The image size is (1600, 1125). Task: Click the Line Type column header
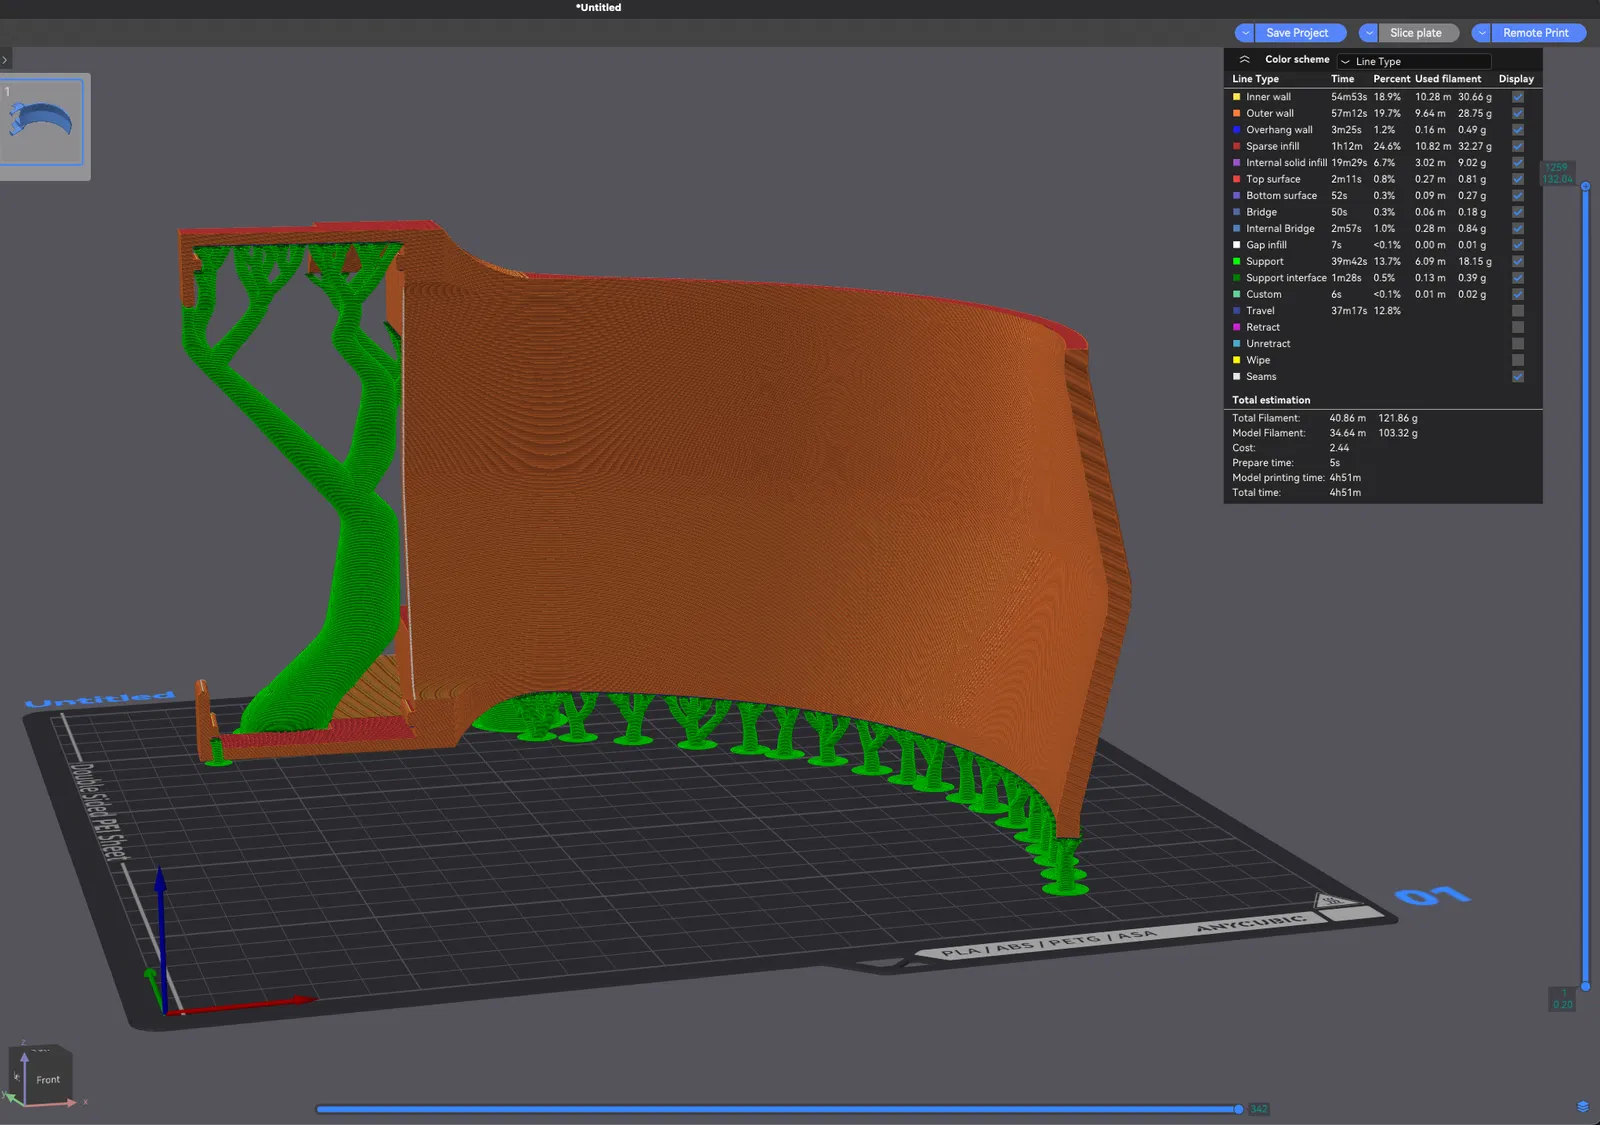[1255, 79]
